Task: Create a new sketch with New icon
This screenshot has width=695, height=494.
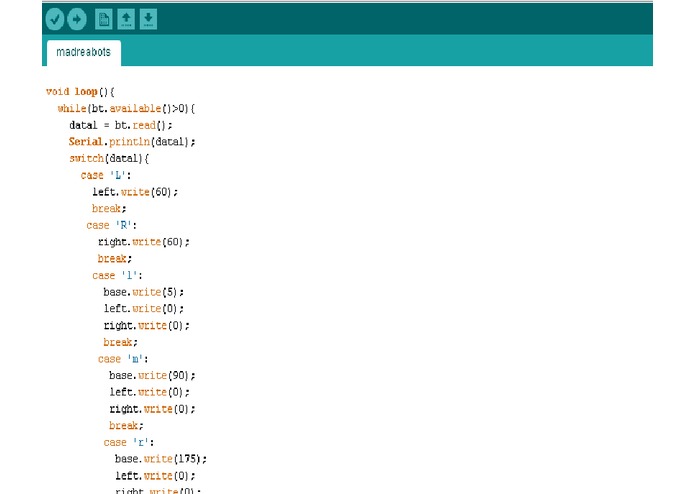Action: [104, 19]
